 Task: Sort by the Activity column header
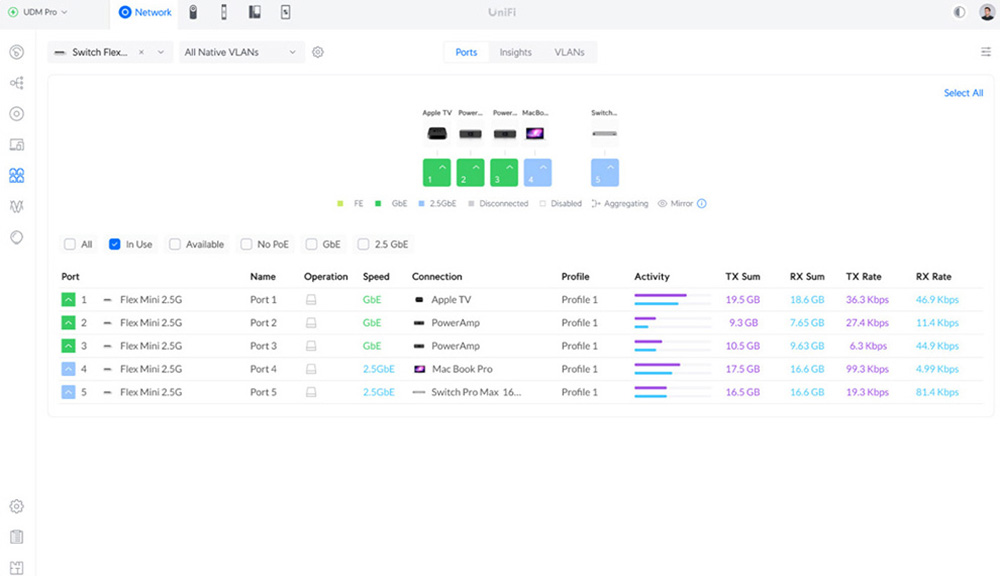[652, 277]
